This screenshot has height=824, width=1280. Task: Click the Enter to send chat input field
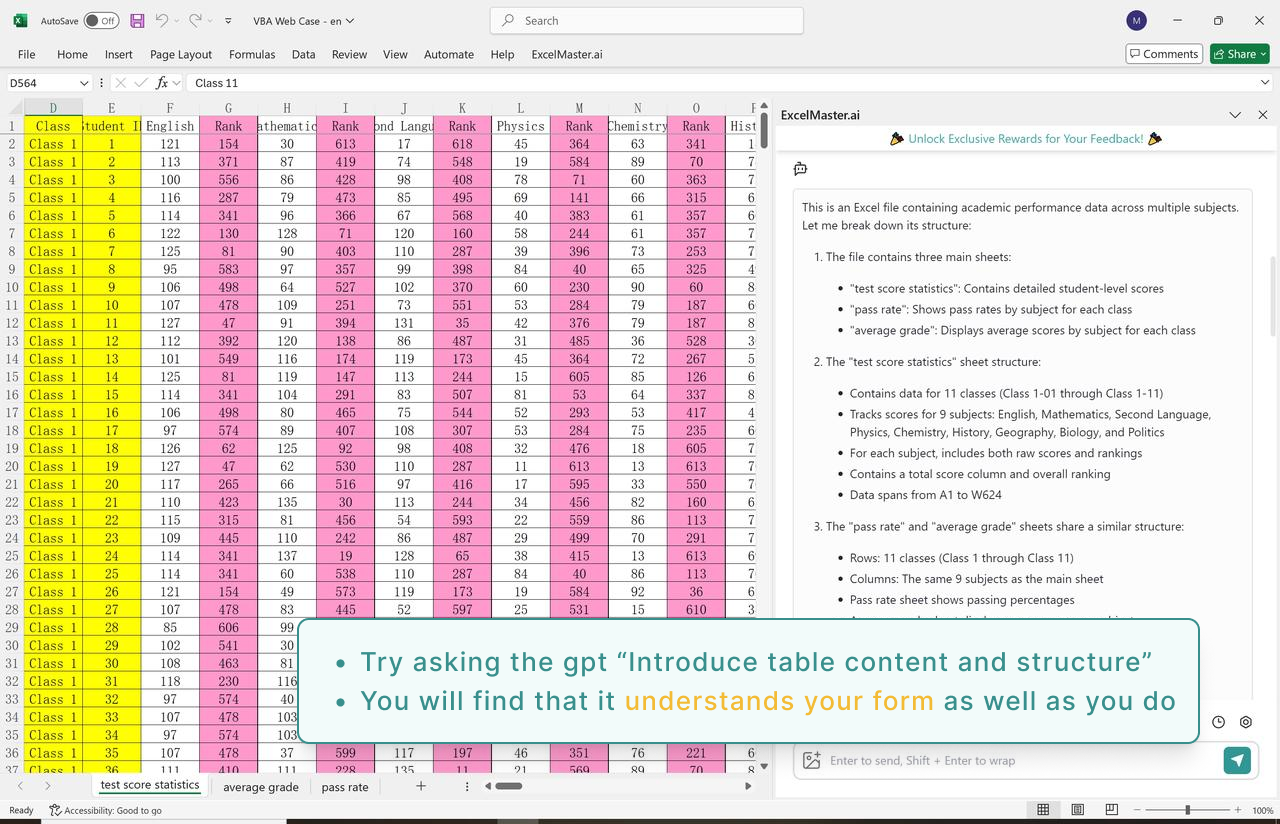(1000, 760)
